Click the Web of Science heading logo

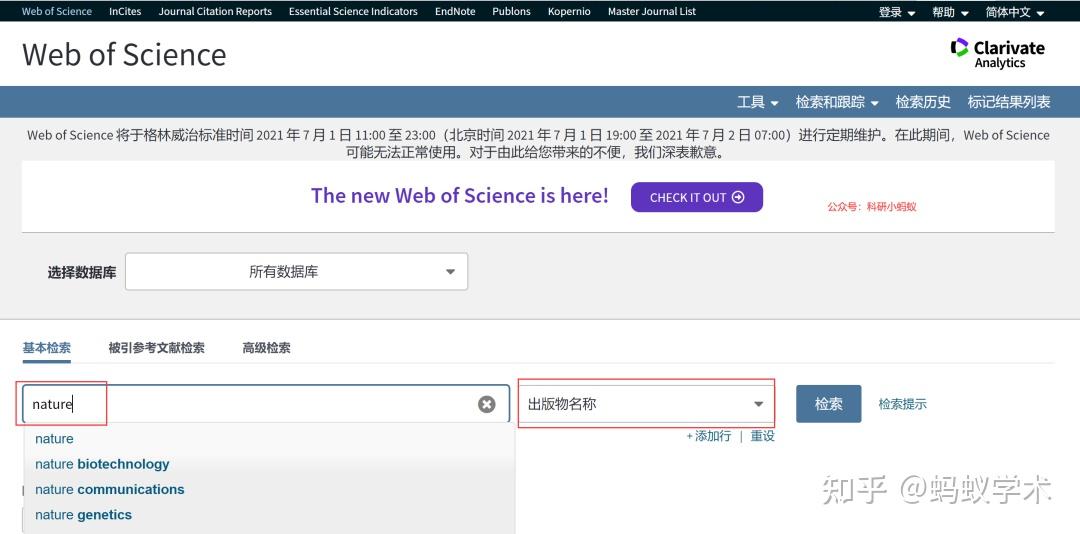pos(124,54)
